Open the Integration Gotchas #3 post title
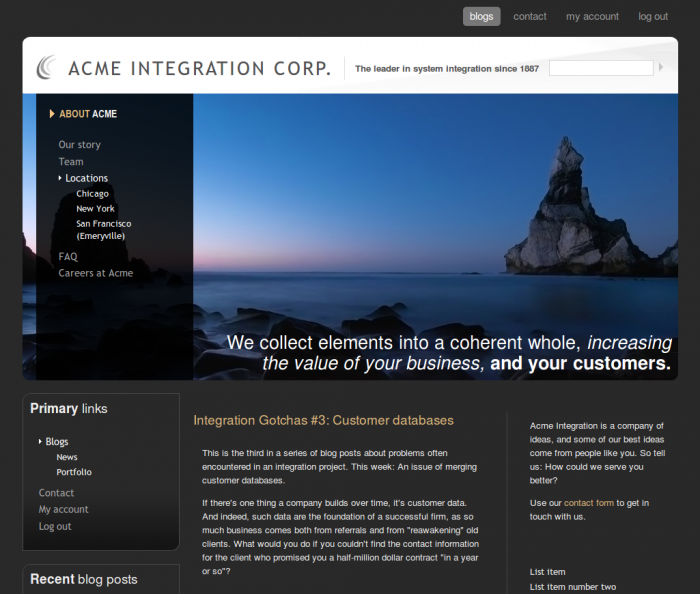Image resolution: width=700 pixels, height=594 pixels. [x=323, y=421]
